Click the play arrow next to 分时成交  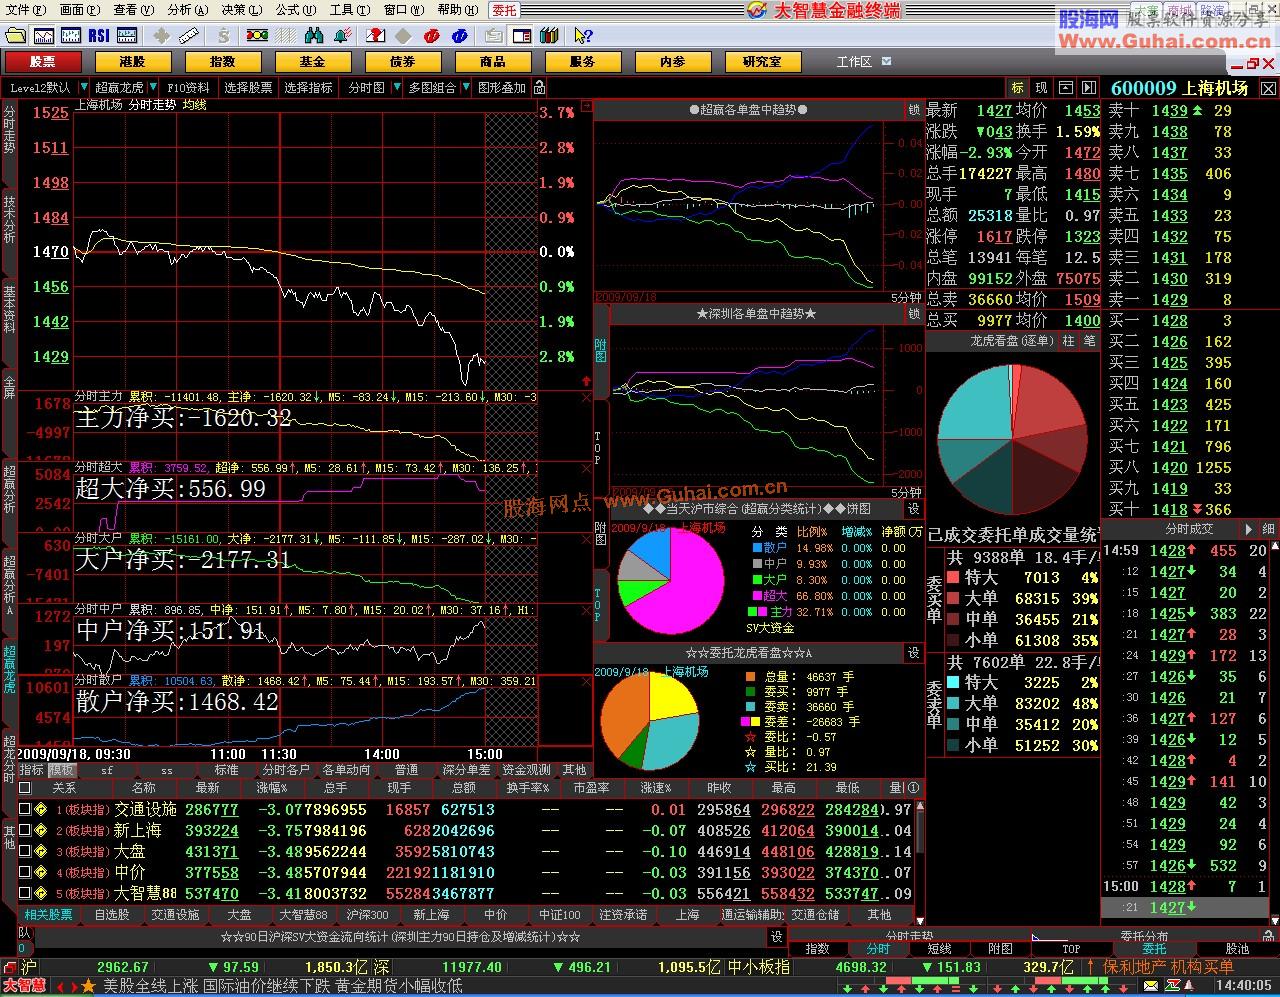coord(1248,529)
